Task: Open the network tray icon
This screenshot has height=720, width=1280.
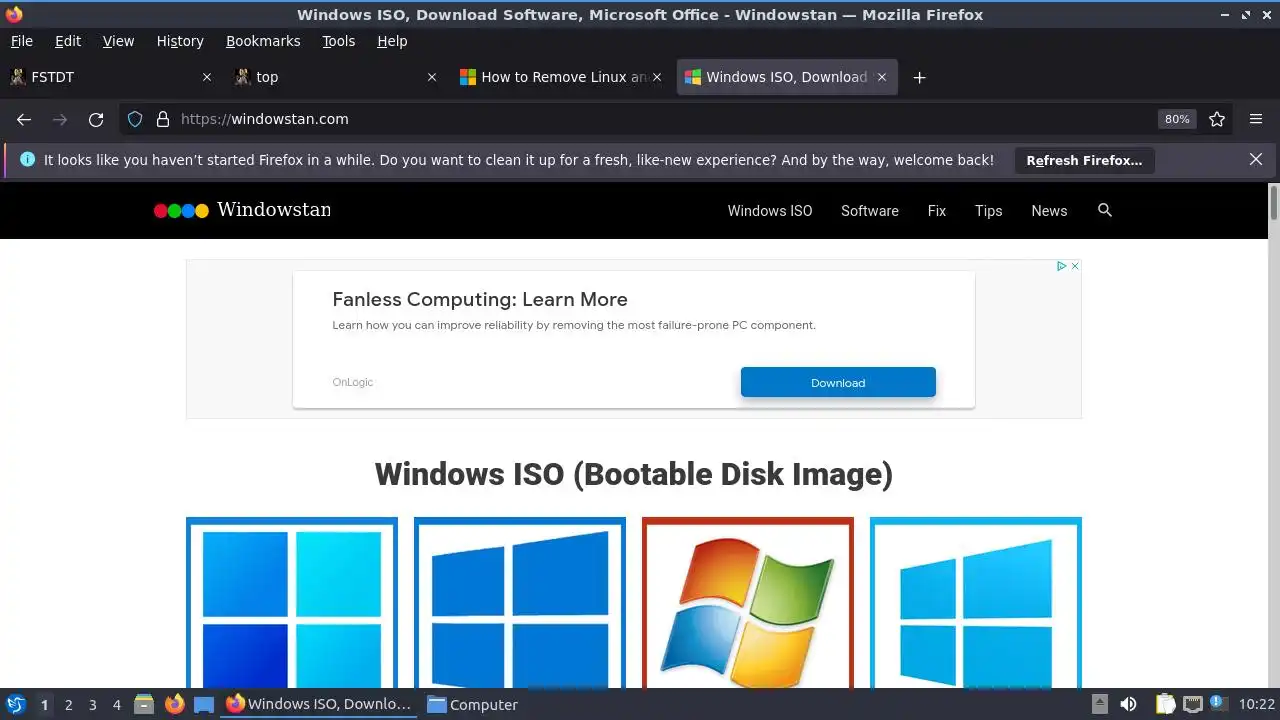Action: click(x=1192, y=704)
